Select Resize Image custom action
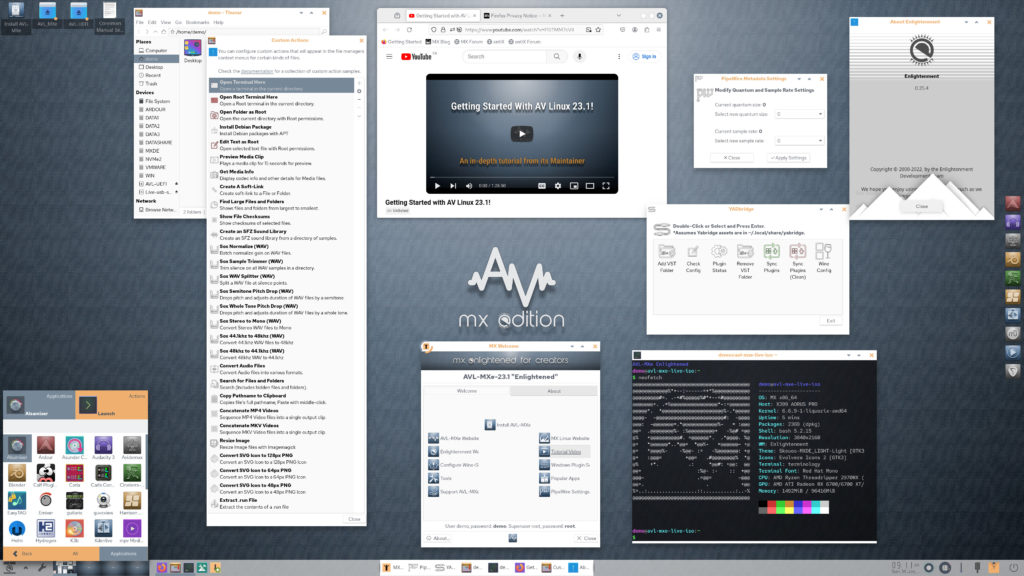 click(281, 443)
